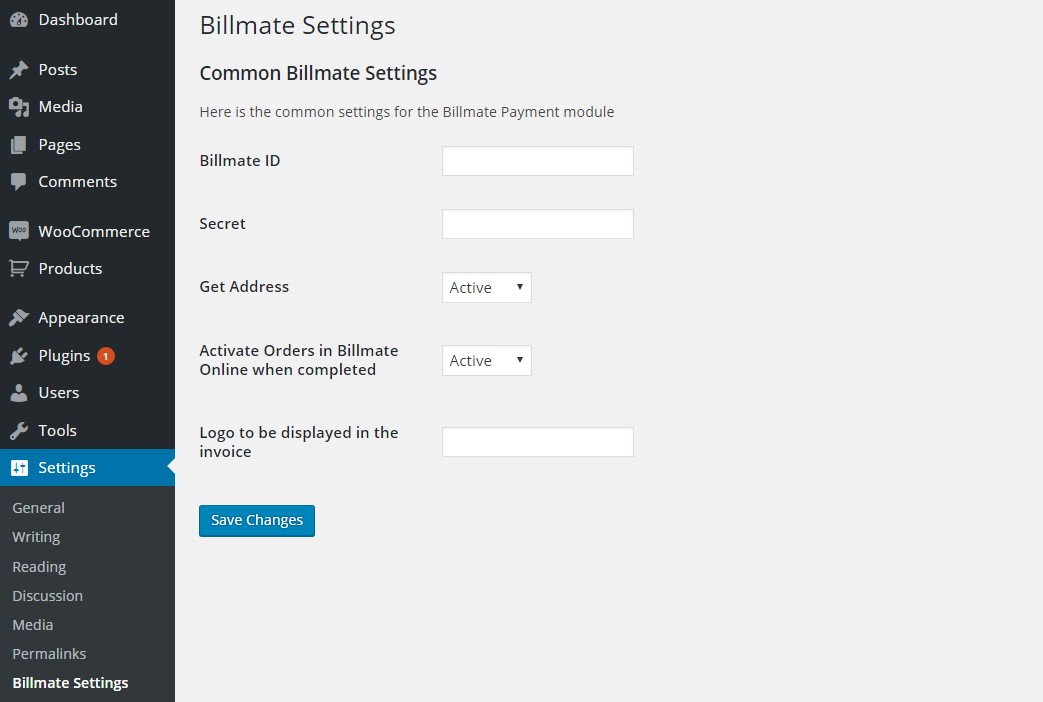Open the Discussion settings submenu item
The width and height of the screenshot is (1043, 702).
47,596
